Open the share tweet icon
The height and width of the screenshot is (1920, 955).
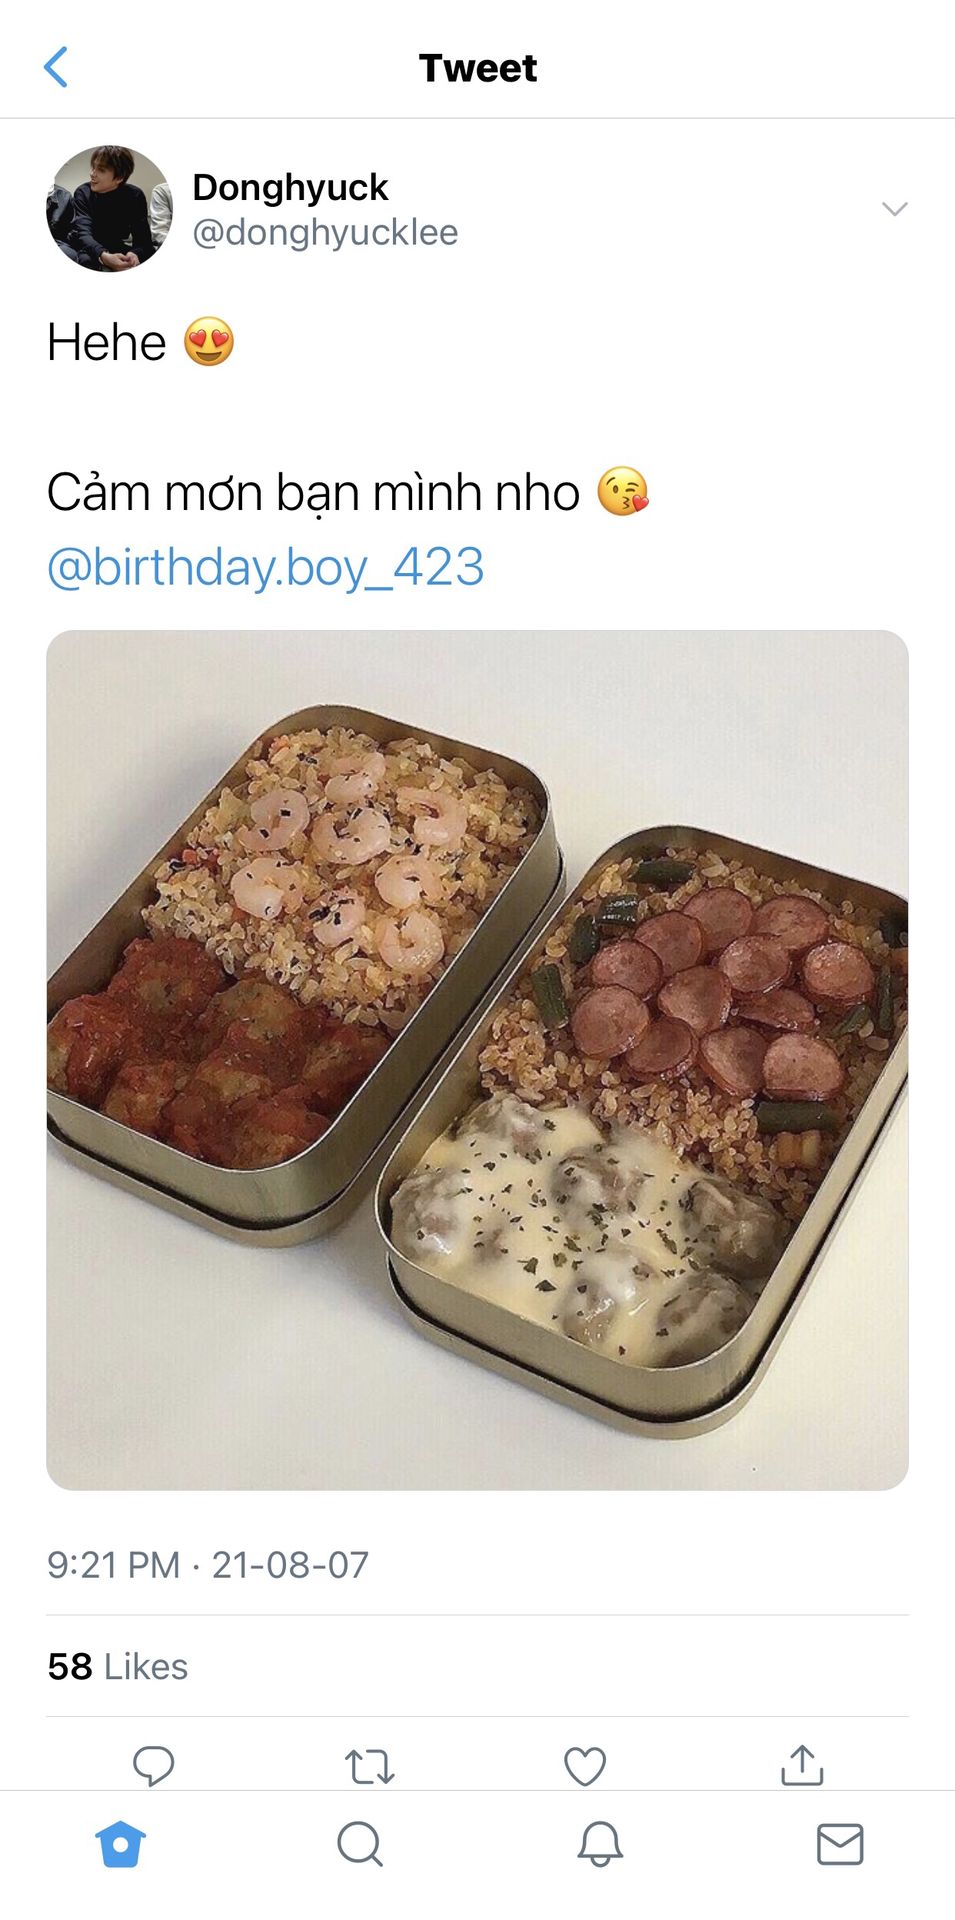(x=802, y=1765)
